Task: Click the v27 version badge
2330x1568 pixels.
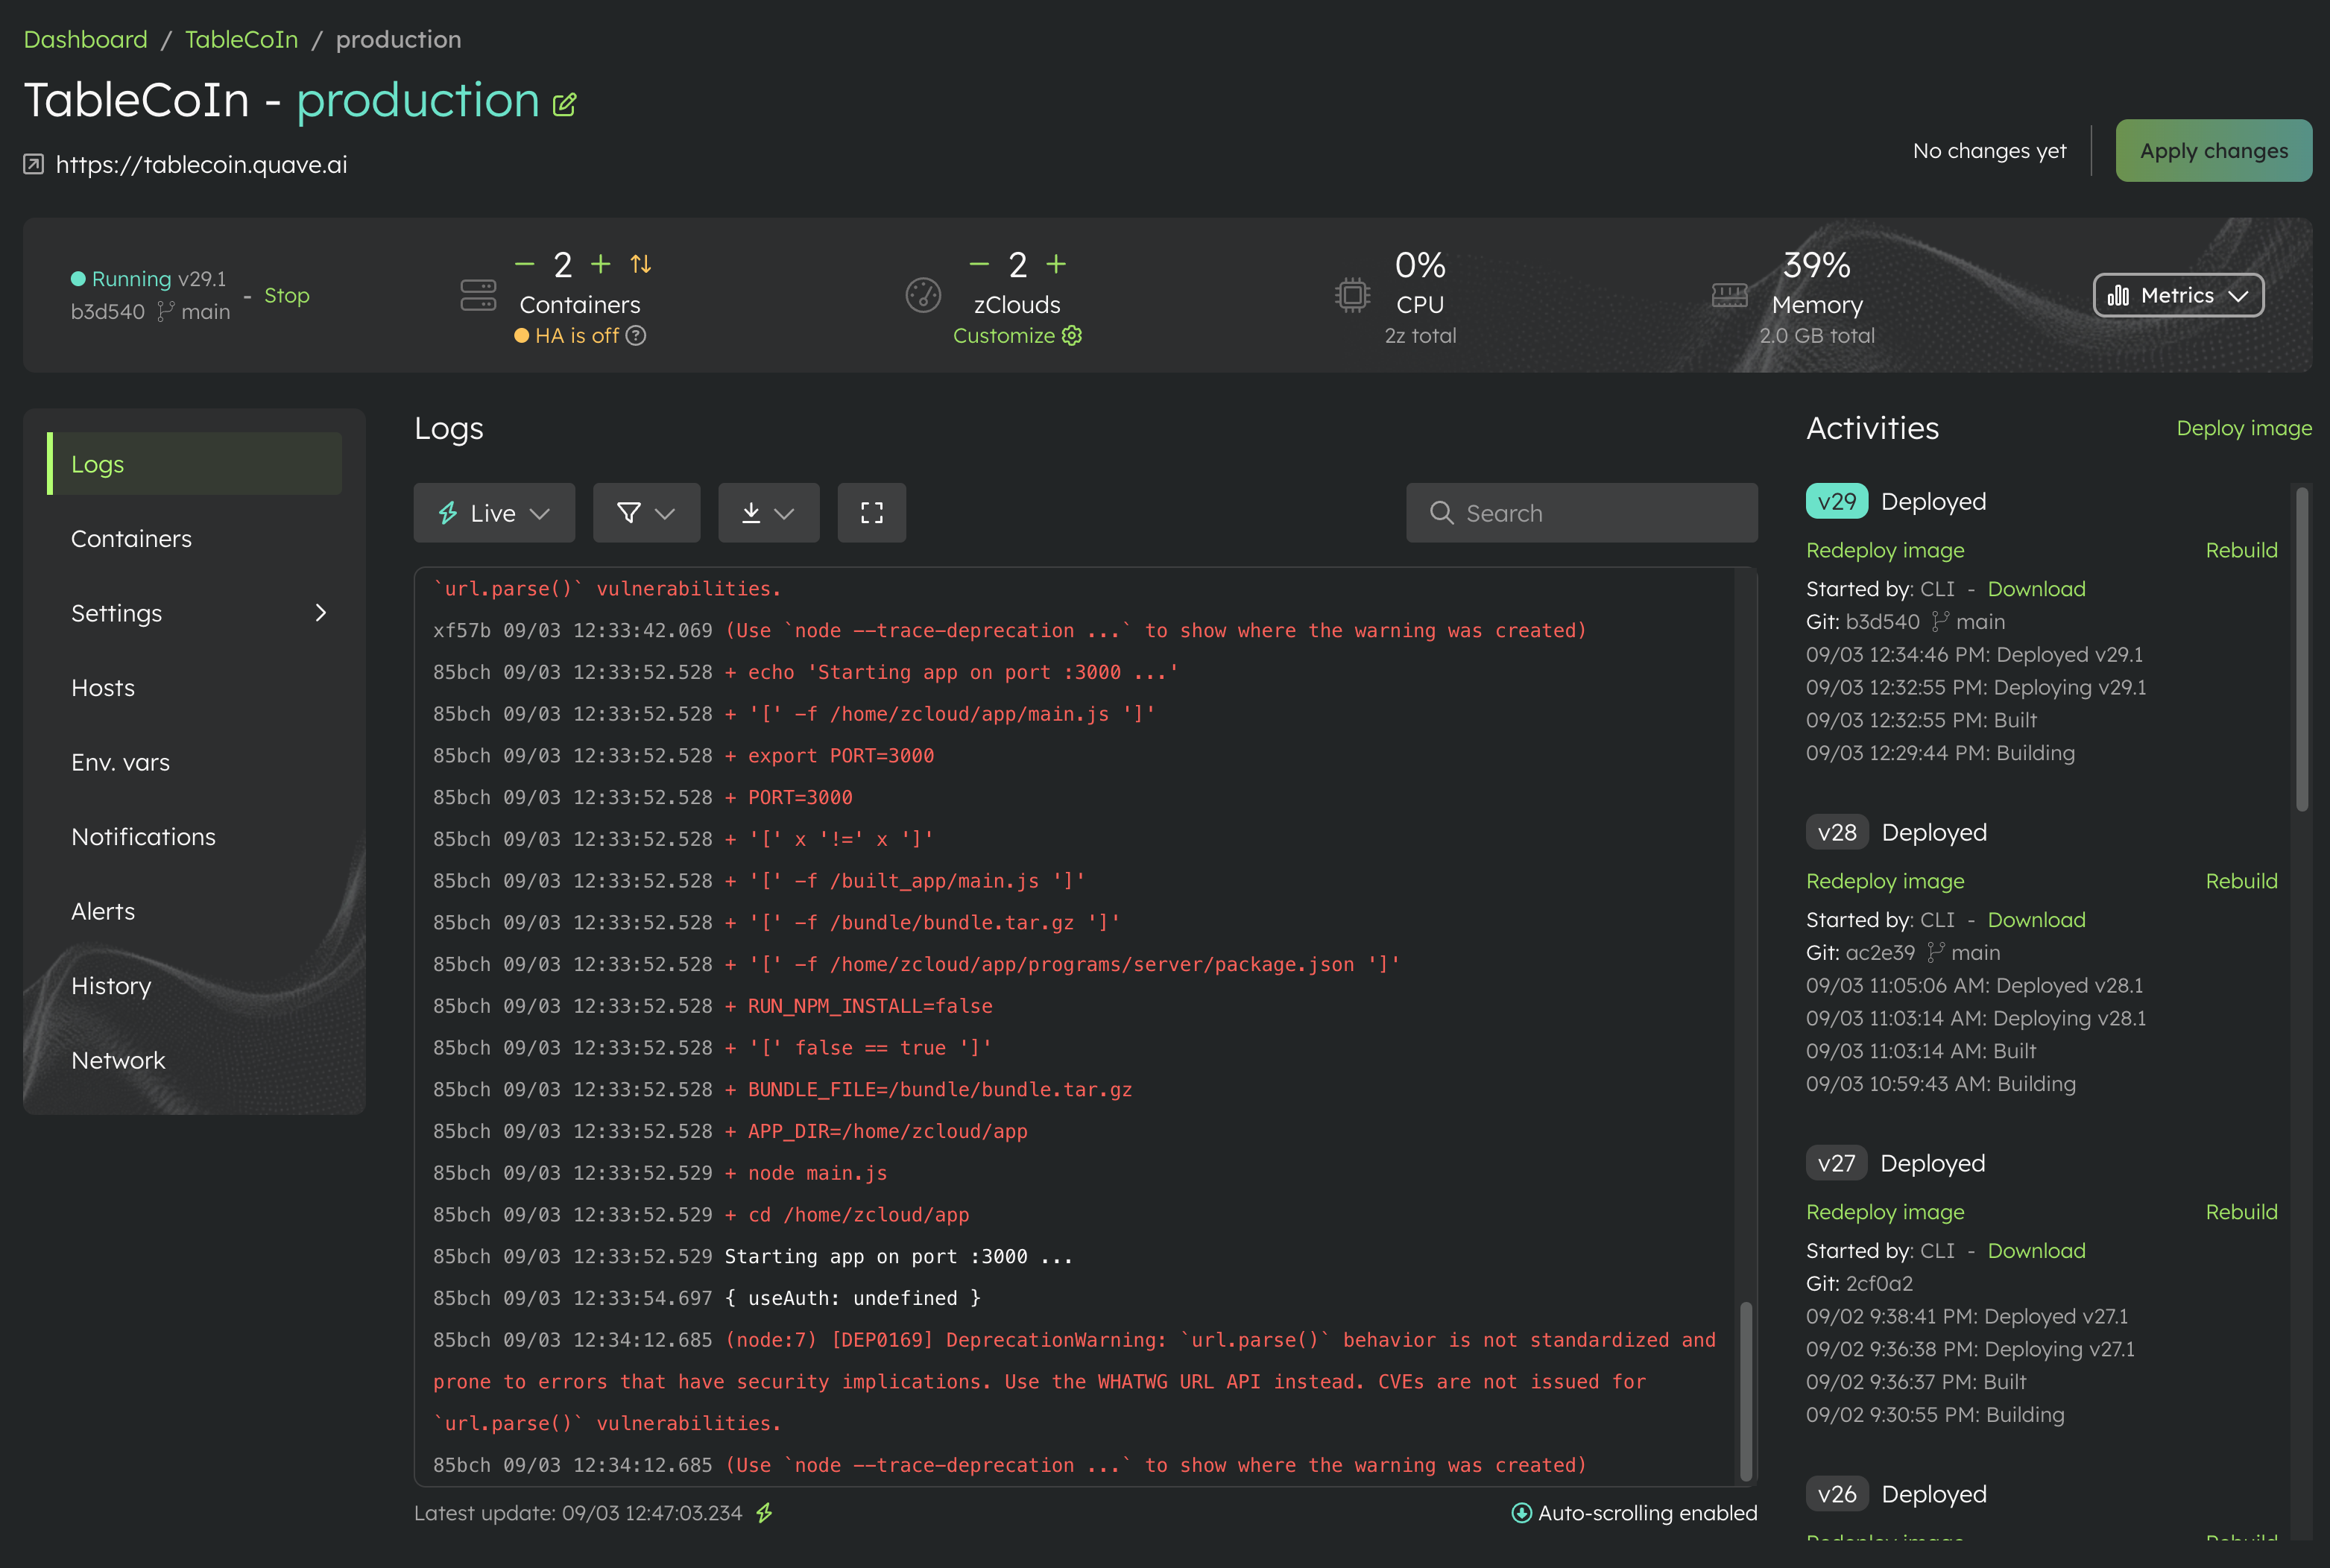Action: tap(1836, 1163)
